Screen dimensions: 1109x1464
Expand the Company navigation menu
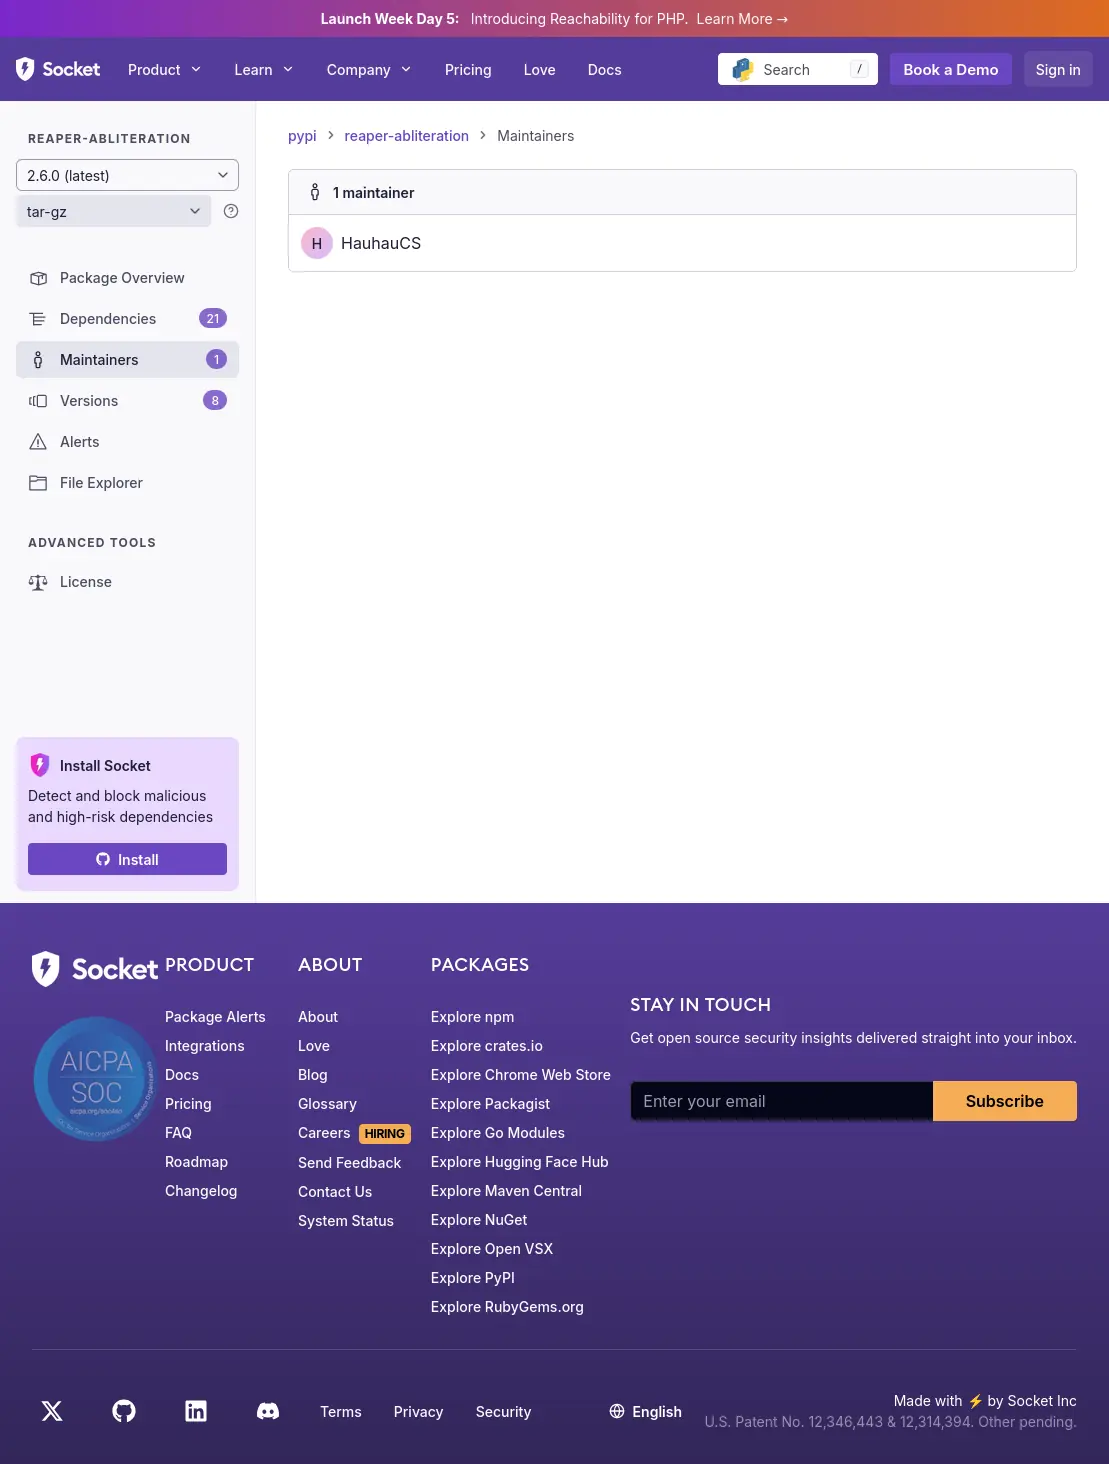[368, 69]
